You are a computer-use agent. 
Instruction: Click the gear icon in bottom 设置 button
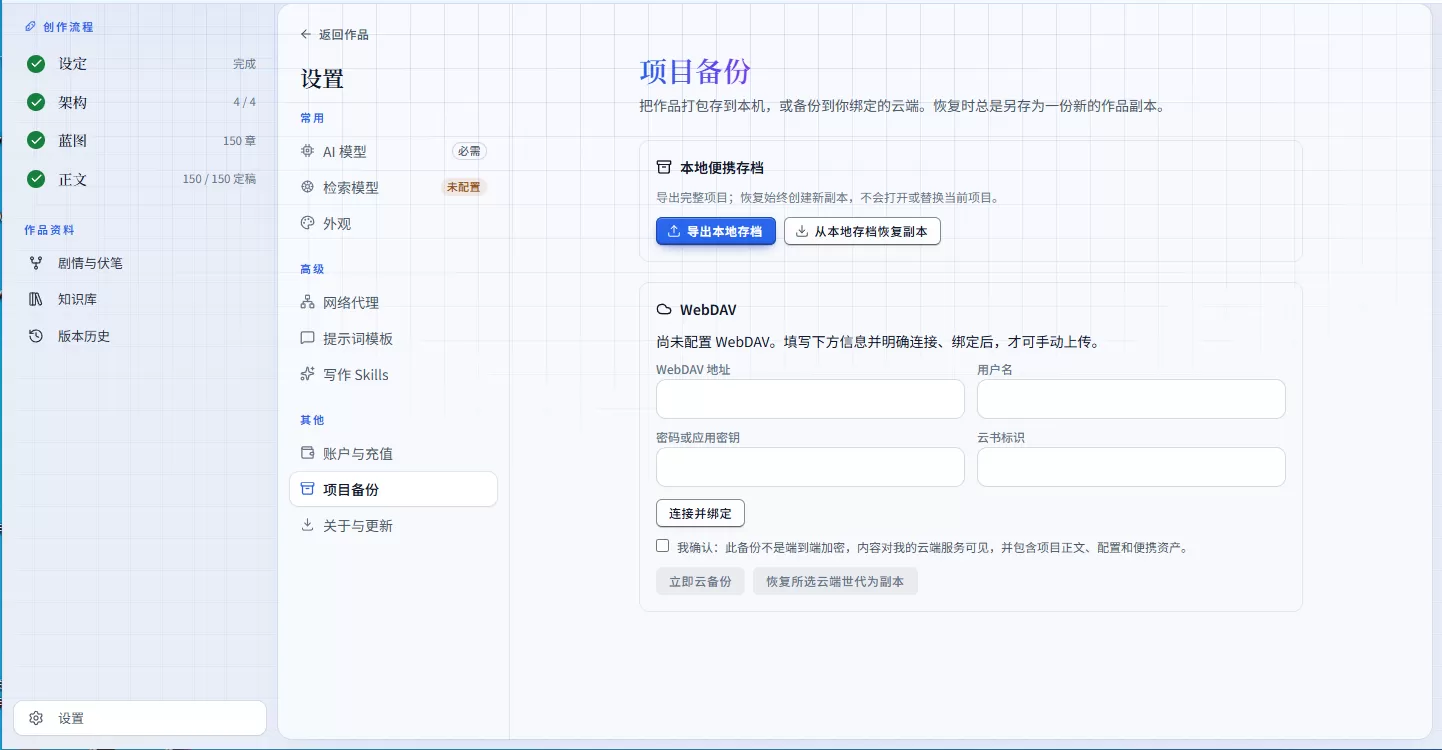pyautogui.click(x=36, y=718)
